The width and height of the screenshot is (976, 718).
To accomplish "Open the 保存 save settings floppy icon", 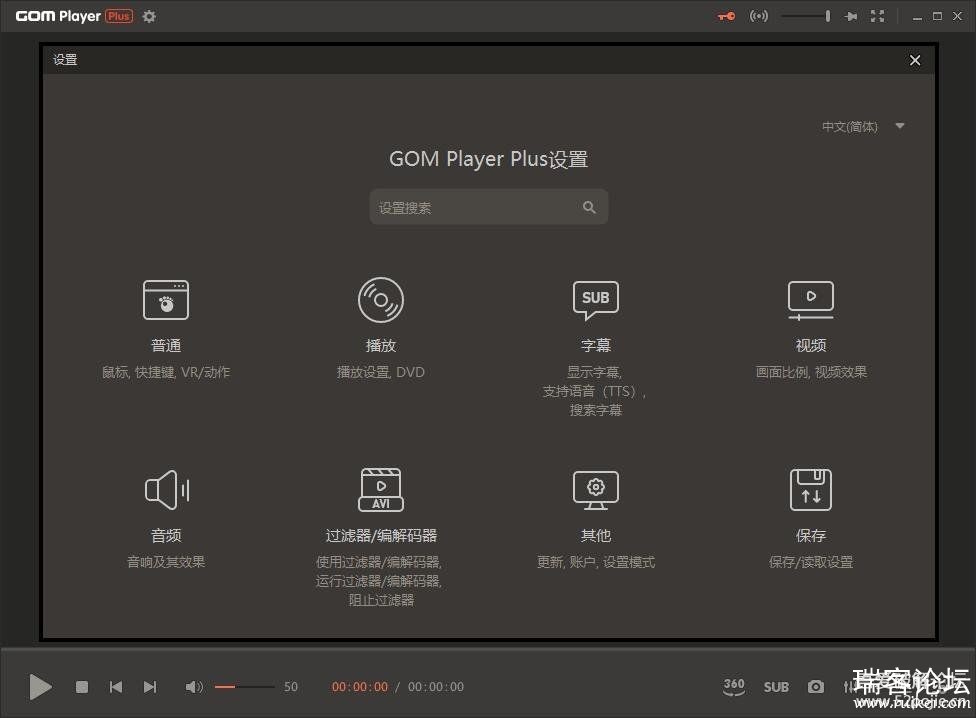I will (x=810, y=490).
